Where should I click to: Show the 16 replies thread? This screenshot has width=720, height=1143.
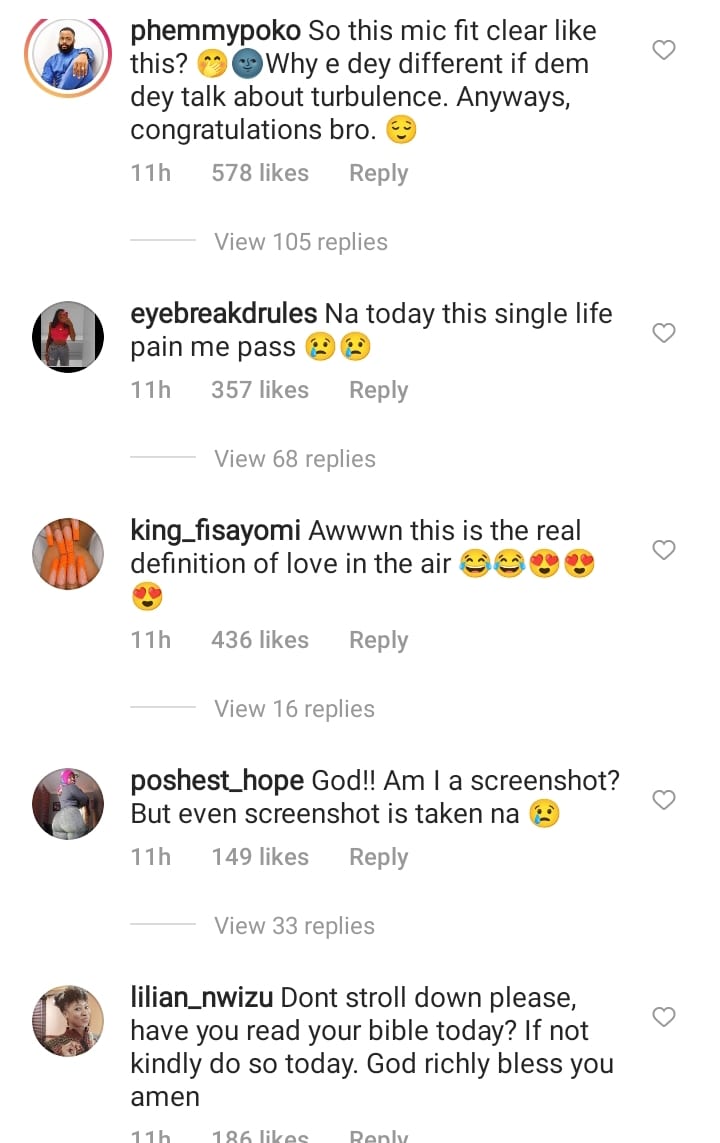pyautogui.click(x=294, y=709)
